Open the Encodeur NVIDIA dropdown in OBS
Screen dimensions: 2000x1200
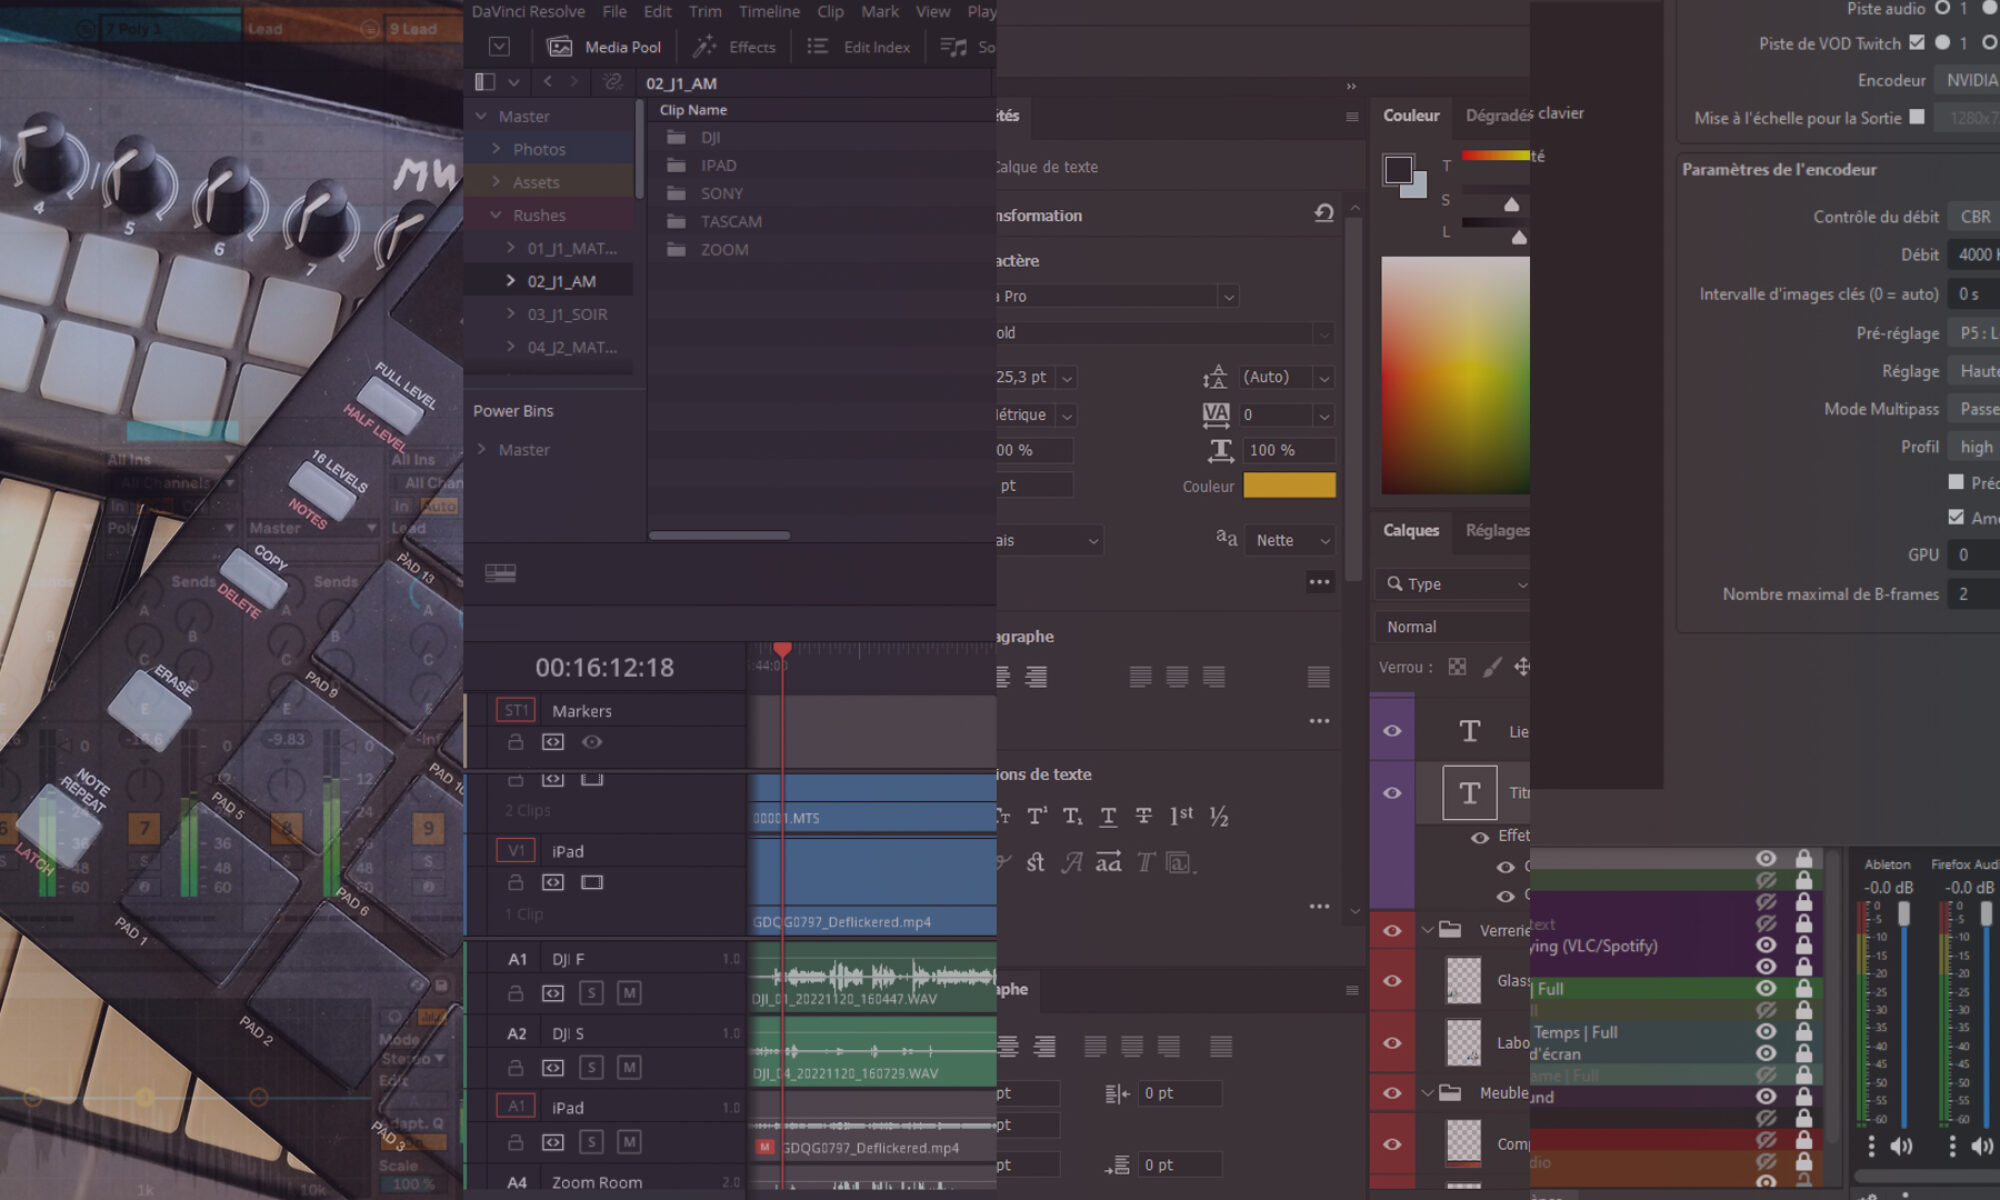tap(1966, 80)
